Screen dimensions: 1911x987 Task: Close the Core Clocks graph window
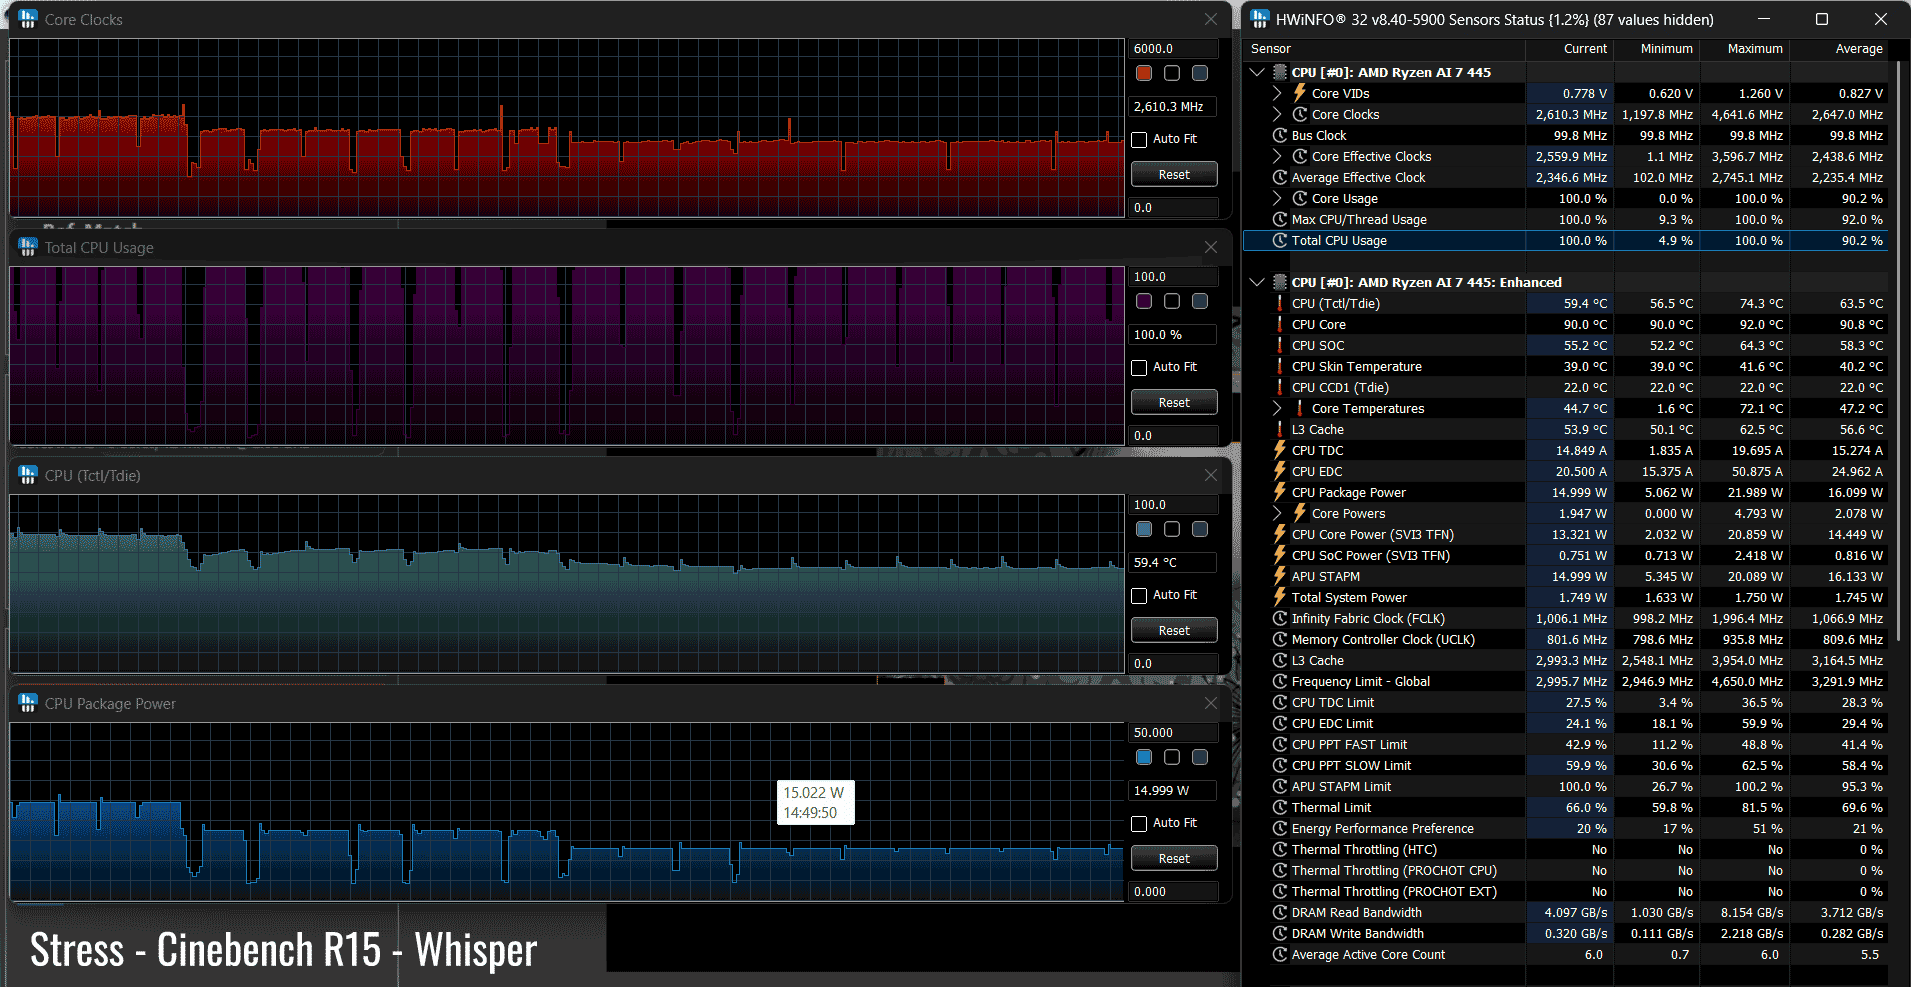coord(1211,19)
